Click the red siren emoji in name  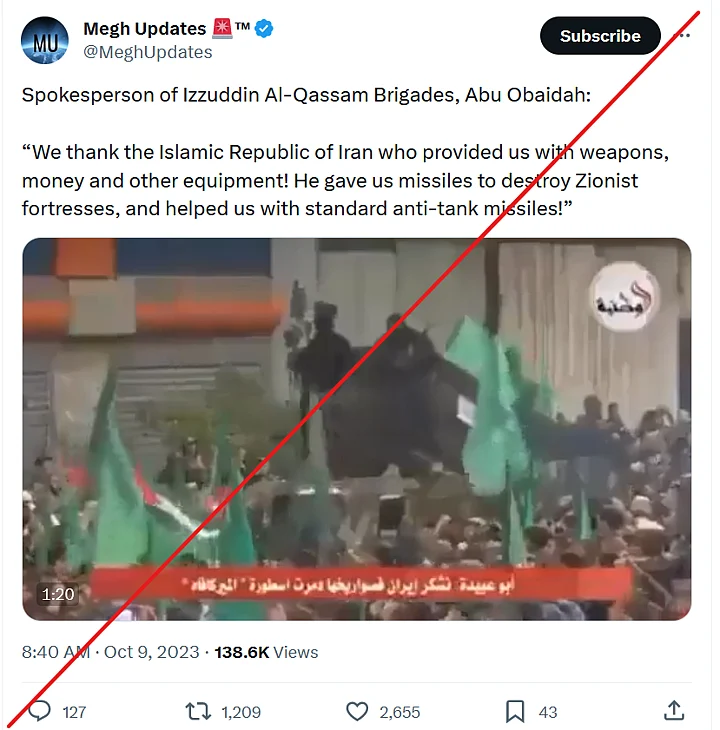(x=222, y=28)
